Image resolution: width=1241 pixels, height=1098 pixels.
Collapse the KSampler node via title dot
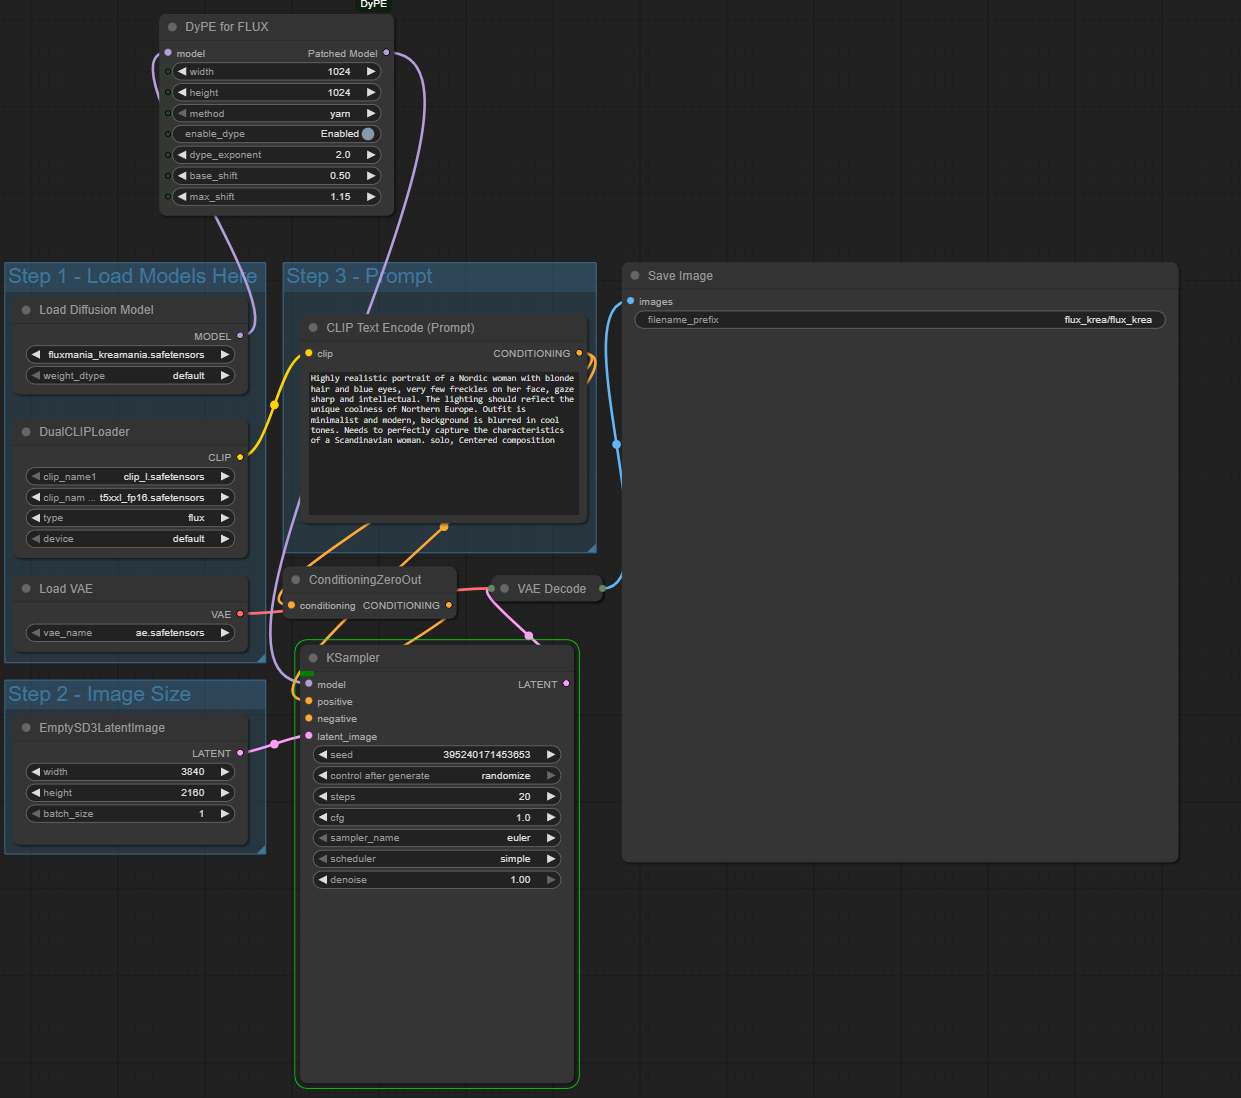coord(313,658)
